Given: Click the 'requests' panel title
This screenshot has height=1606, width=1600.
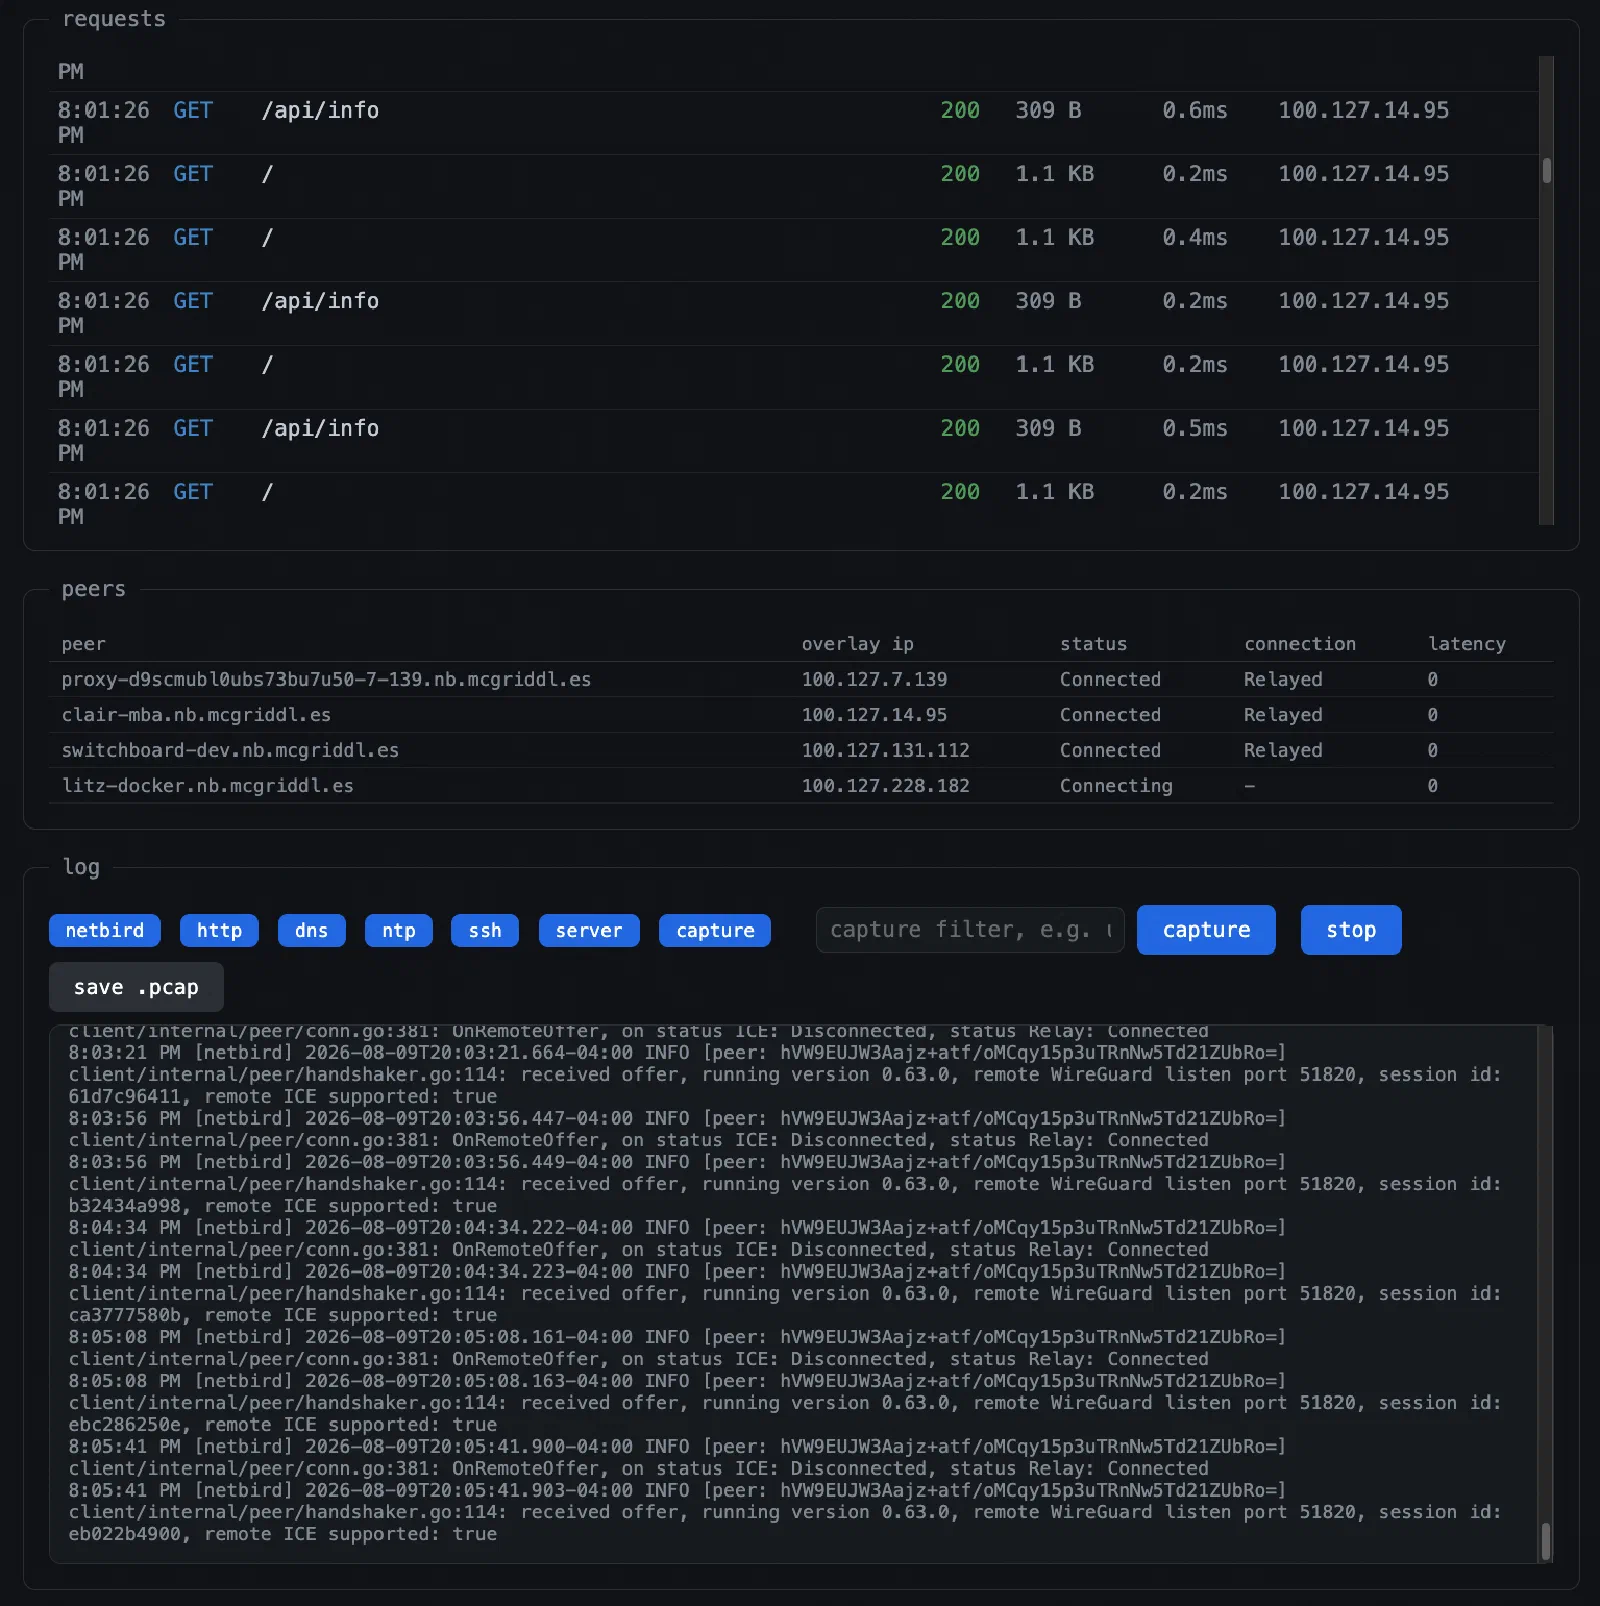Looking at the screenshot, I should [114, 19].
